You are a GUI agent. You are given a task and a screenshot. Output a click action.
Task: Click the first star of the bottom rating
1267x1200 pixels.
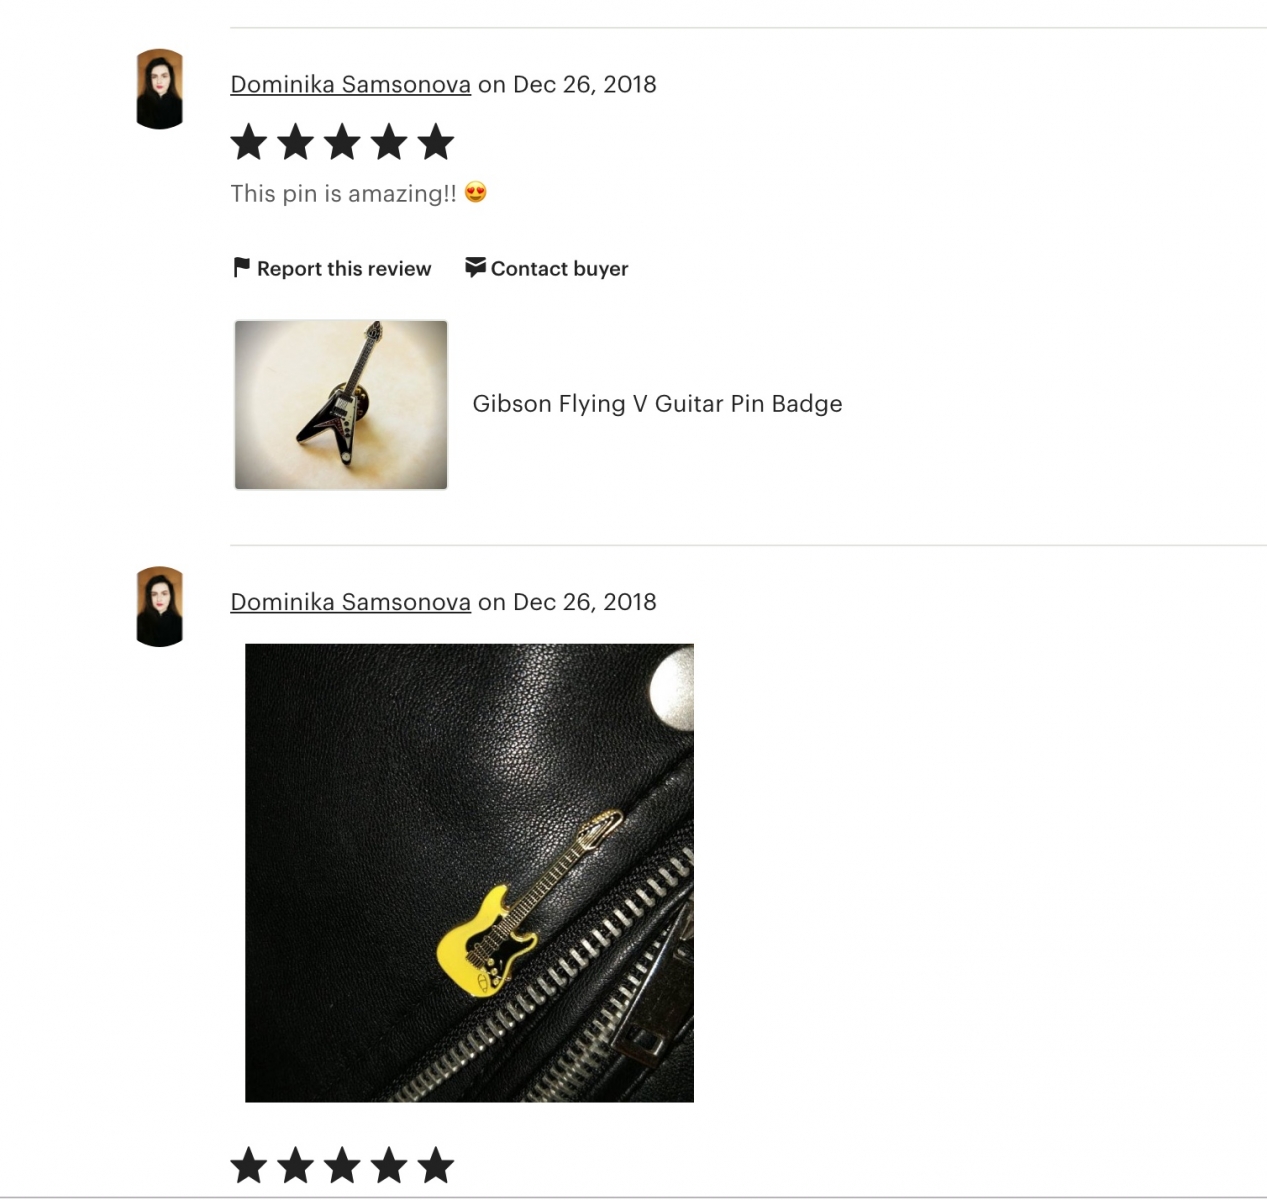click(249, 1166)
